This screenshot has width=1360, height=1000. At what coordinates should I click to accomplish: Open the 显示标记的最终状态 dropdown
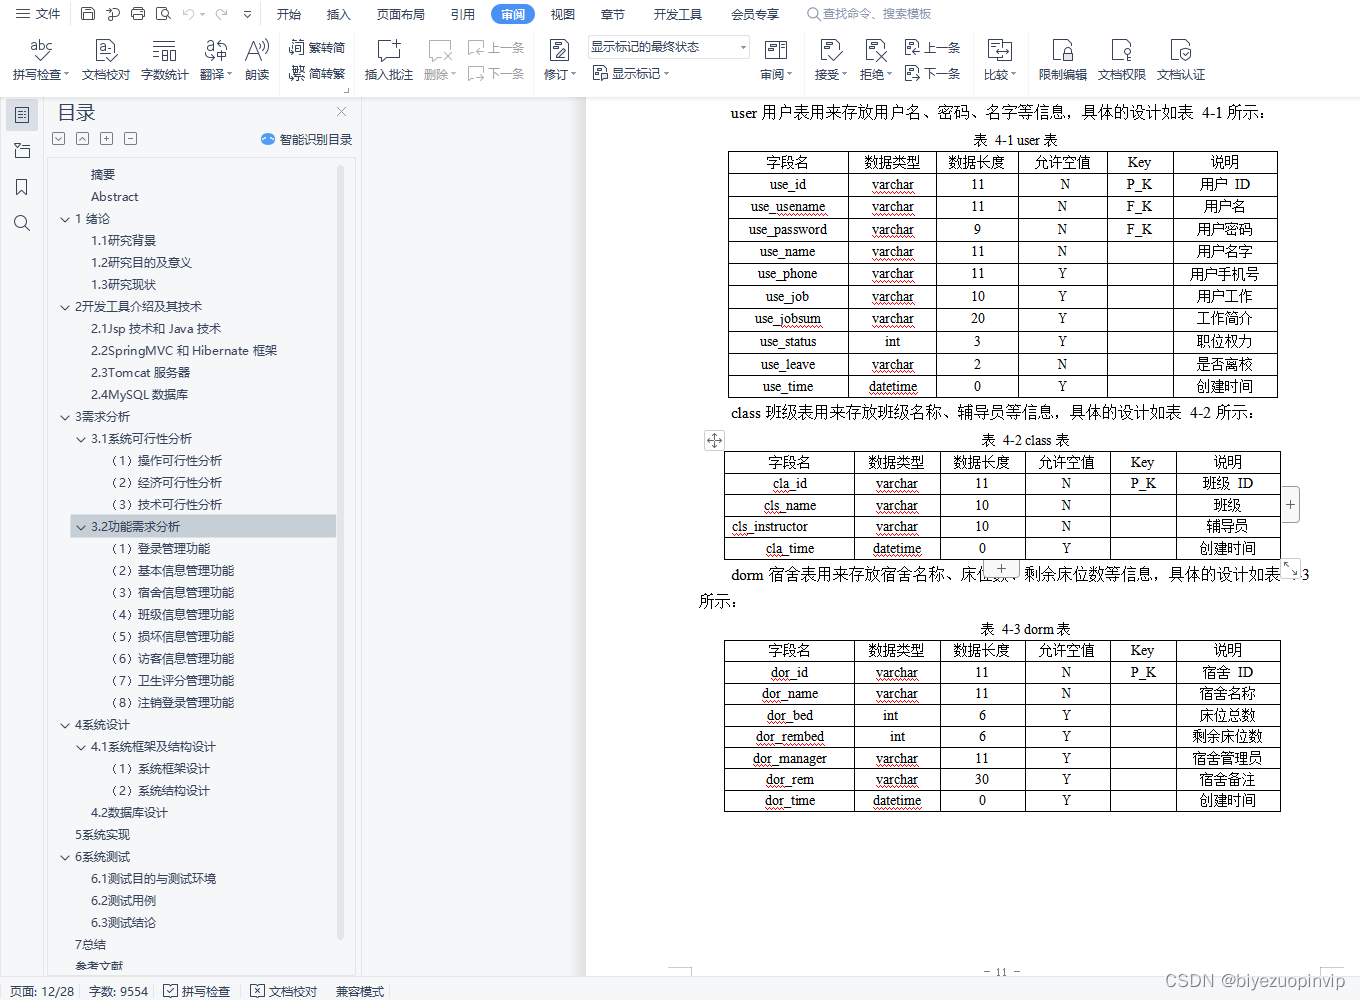pyautogui.click(x=668, y=47)
